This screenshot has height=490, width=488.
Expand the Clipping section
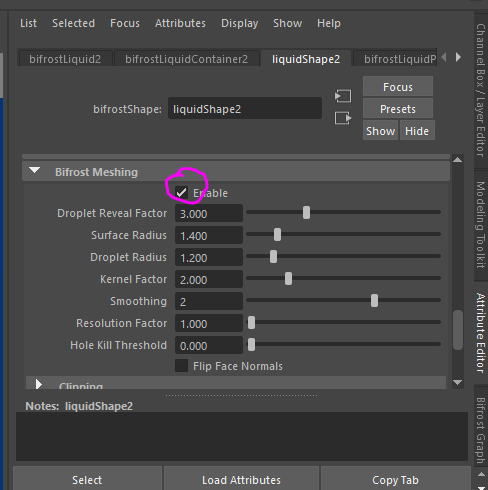click(x=38, y=384)
